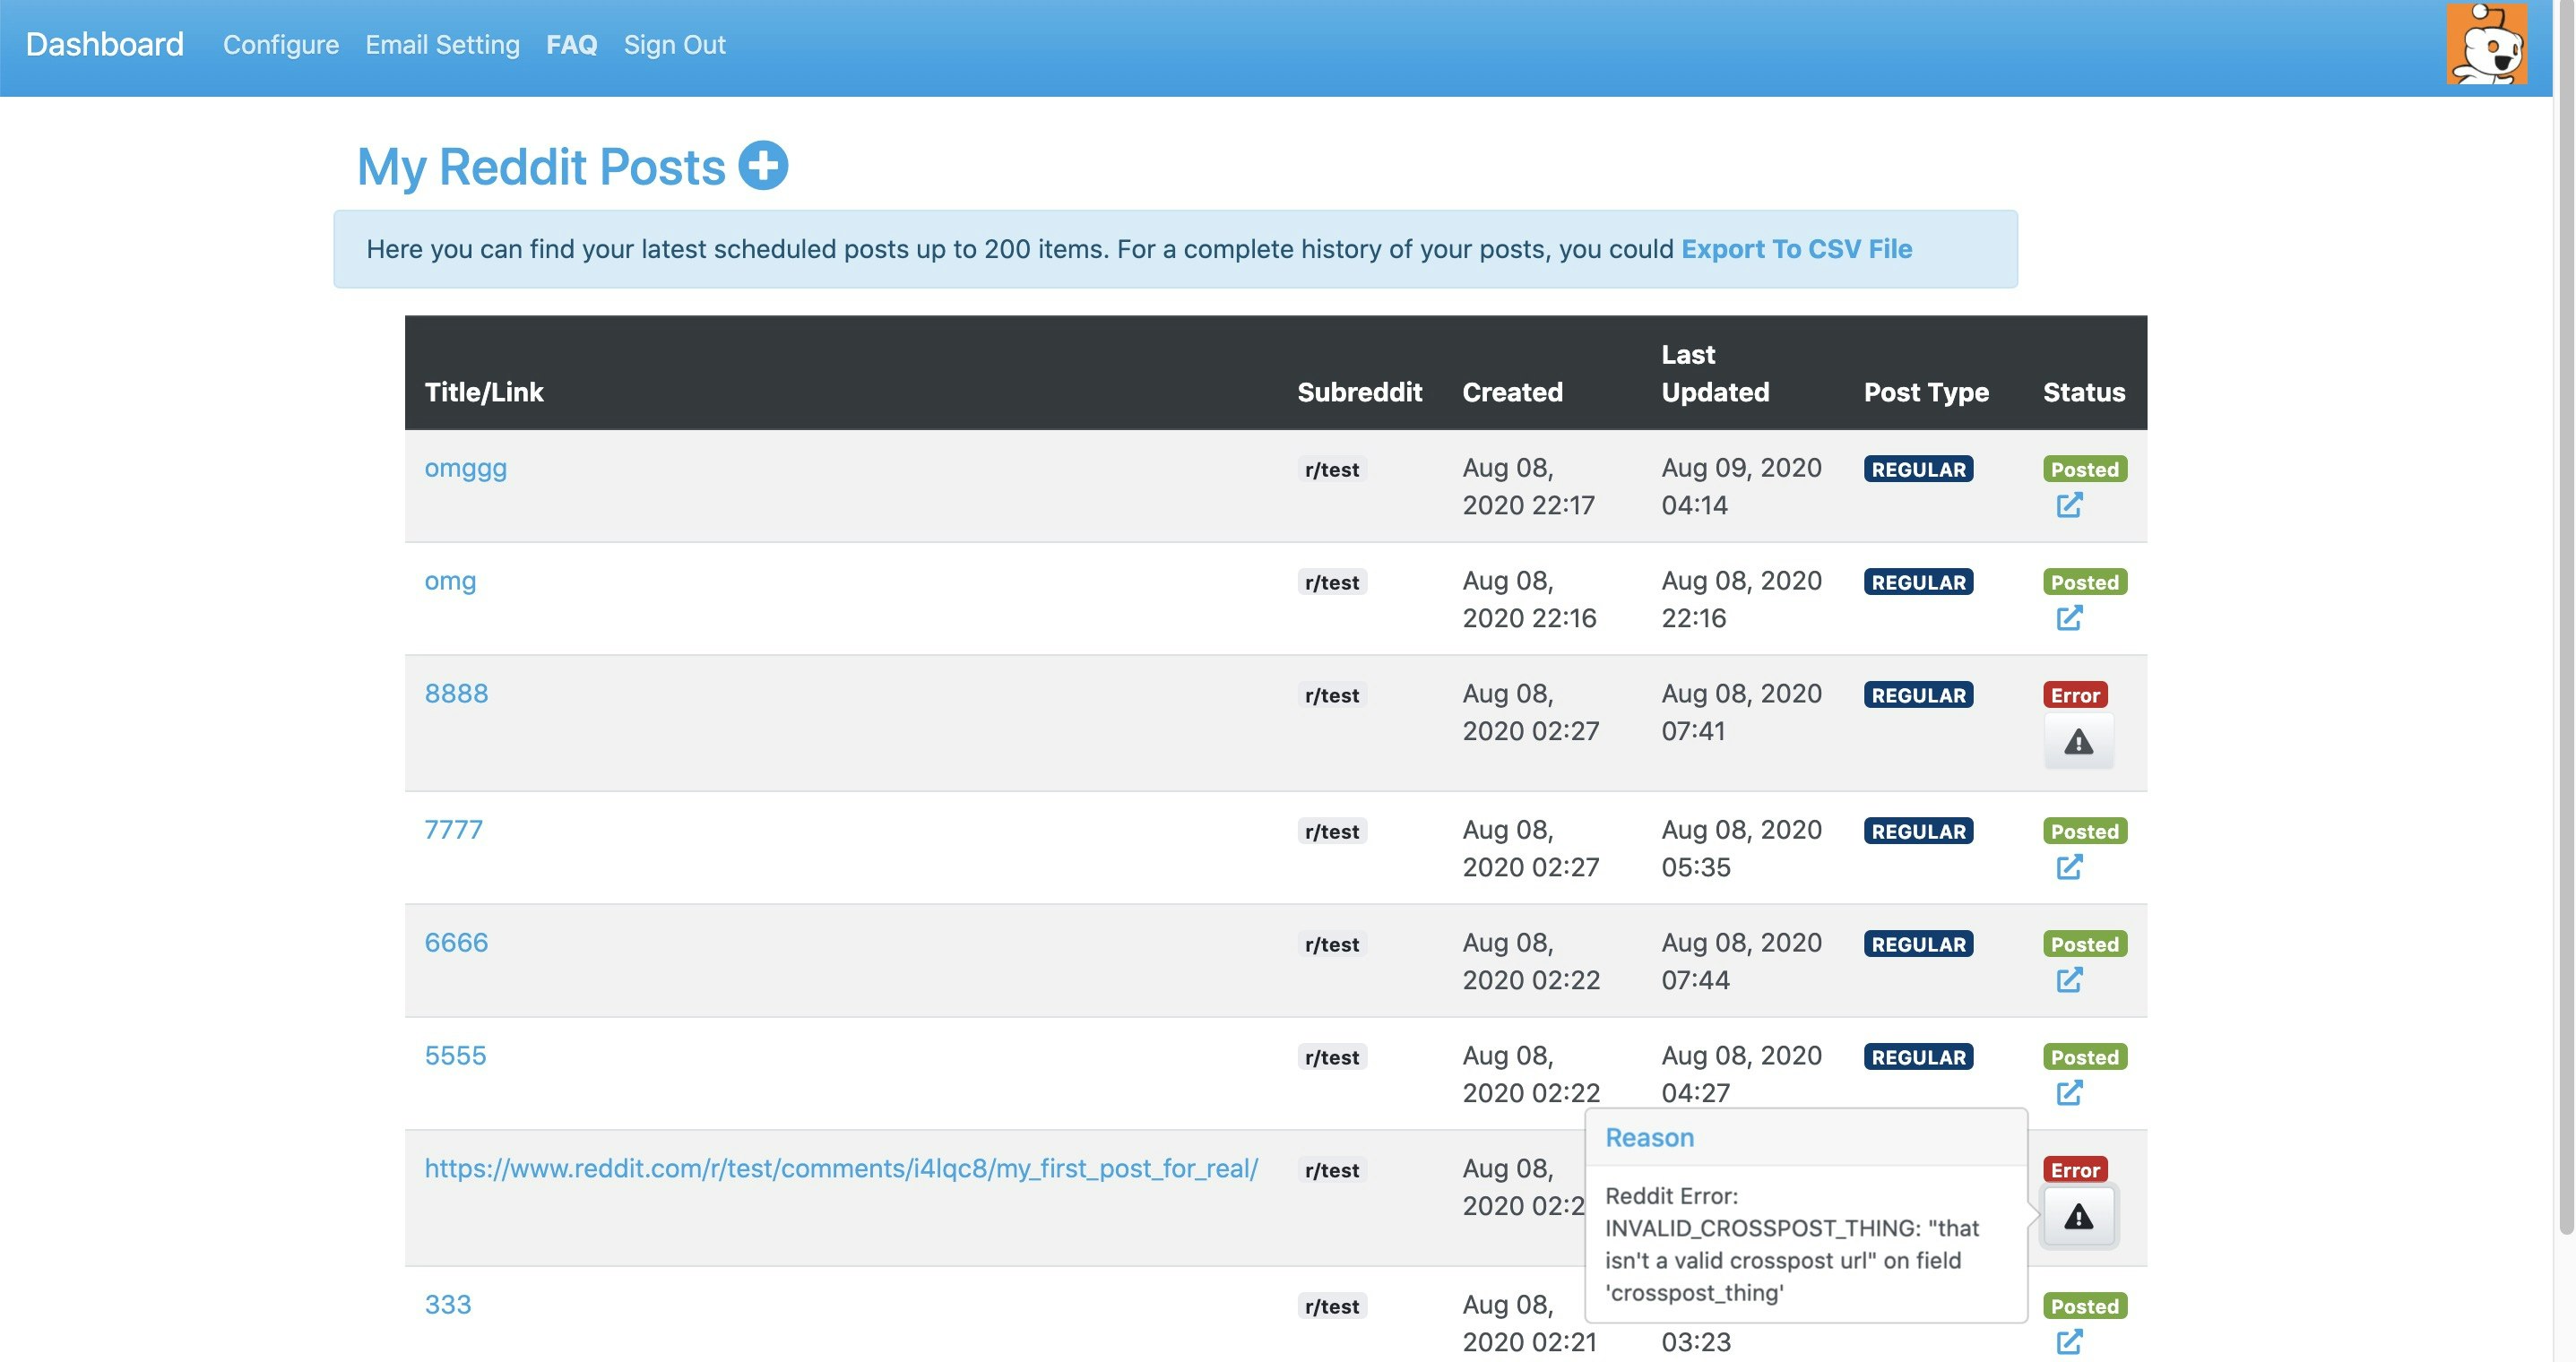
Task: Open the posted link icon for omggg
Action: 2068,505
